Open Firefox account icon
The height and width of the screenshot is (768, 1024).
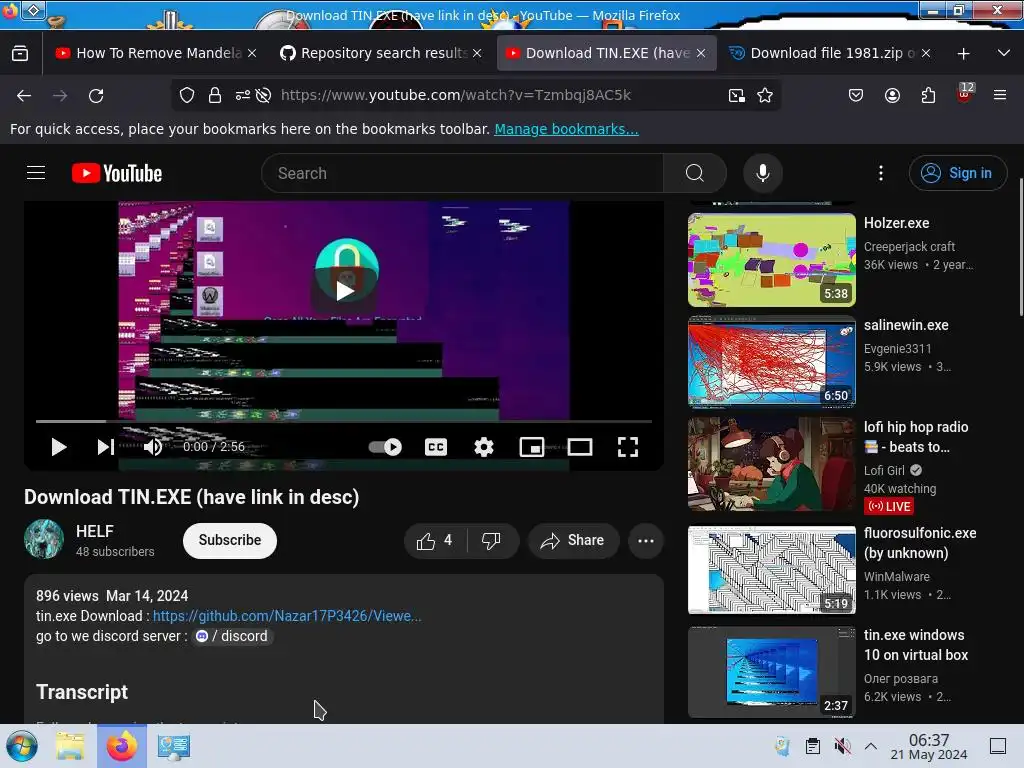pyautogui.click(x=892, y=95)
